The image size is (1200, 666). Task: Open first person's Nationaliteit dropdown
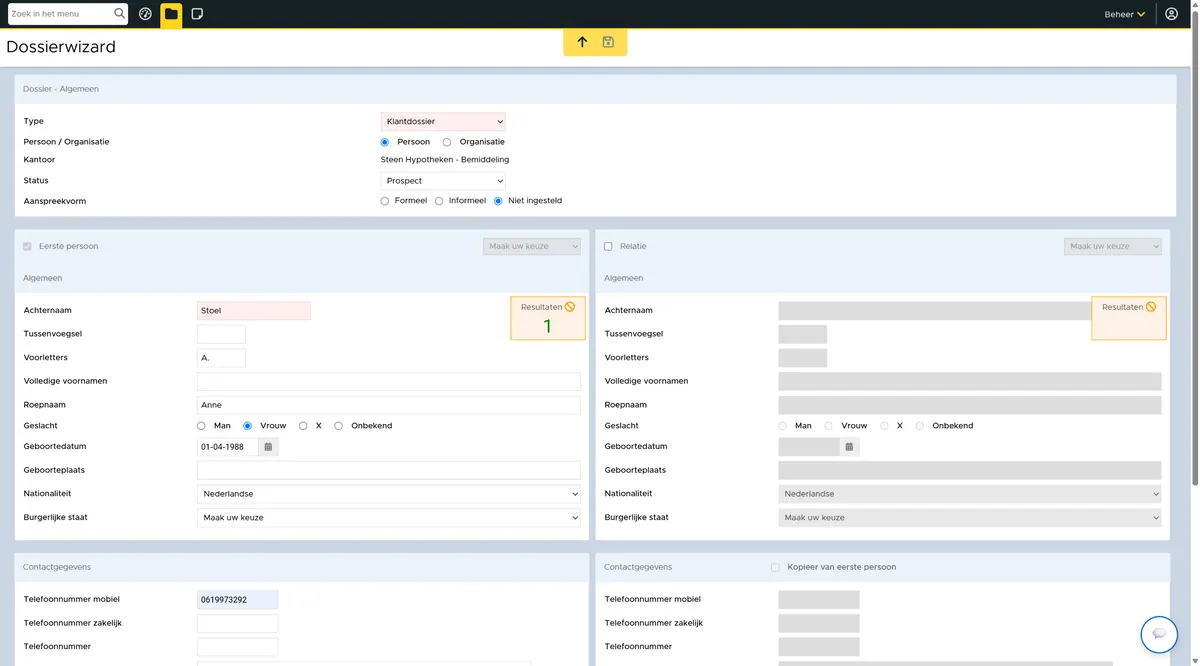point(389,494)
